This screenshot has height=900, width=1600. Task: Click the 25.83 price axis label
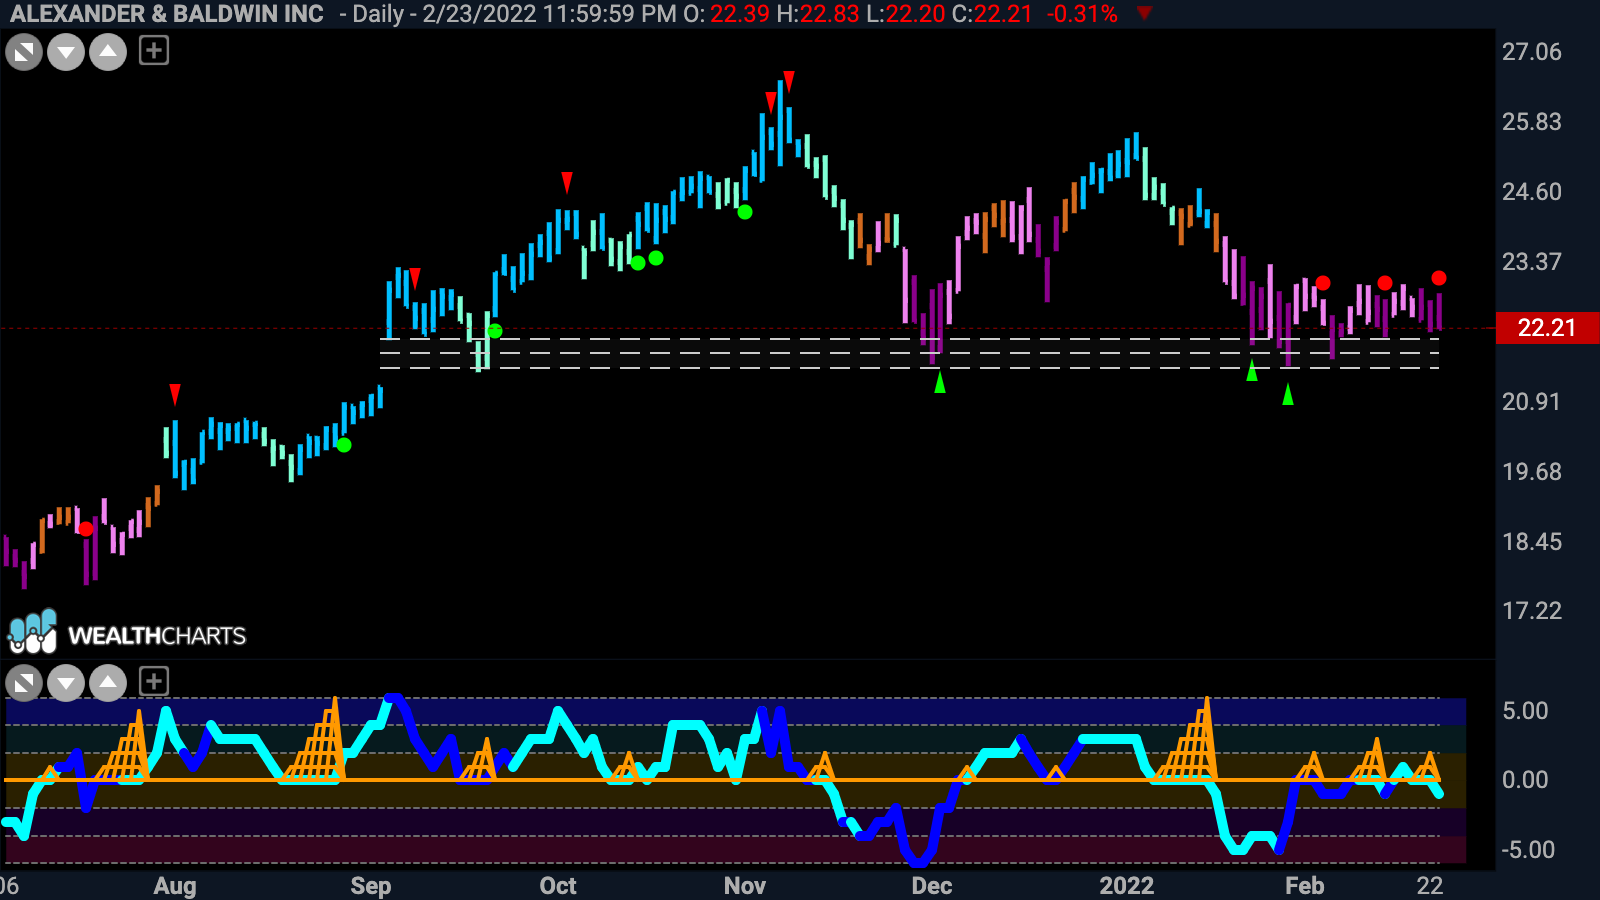tap(1532, 122)
